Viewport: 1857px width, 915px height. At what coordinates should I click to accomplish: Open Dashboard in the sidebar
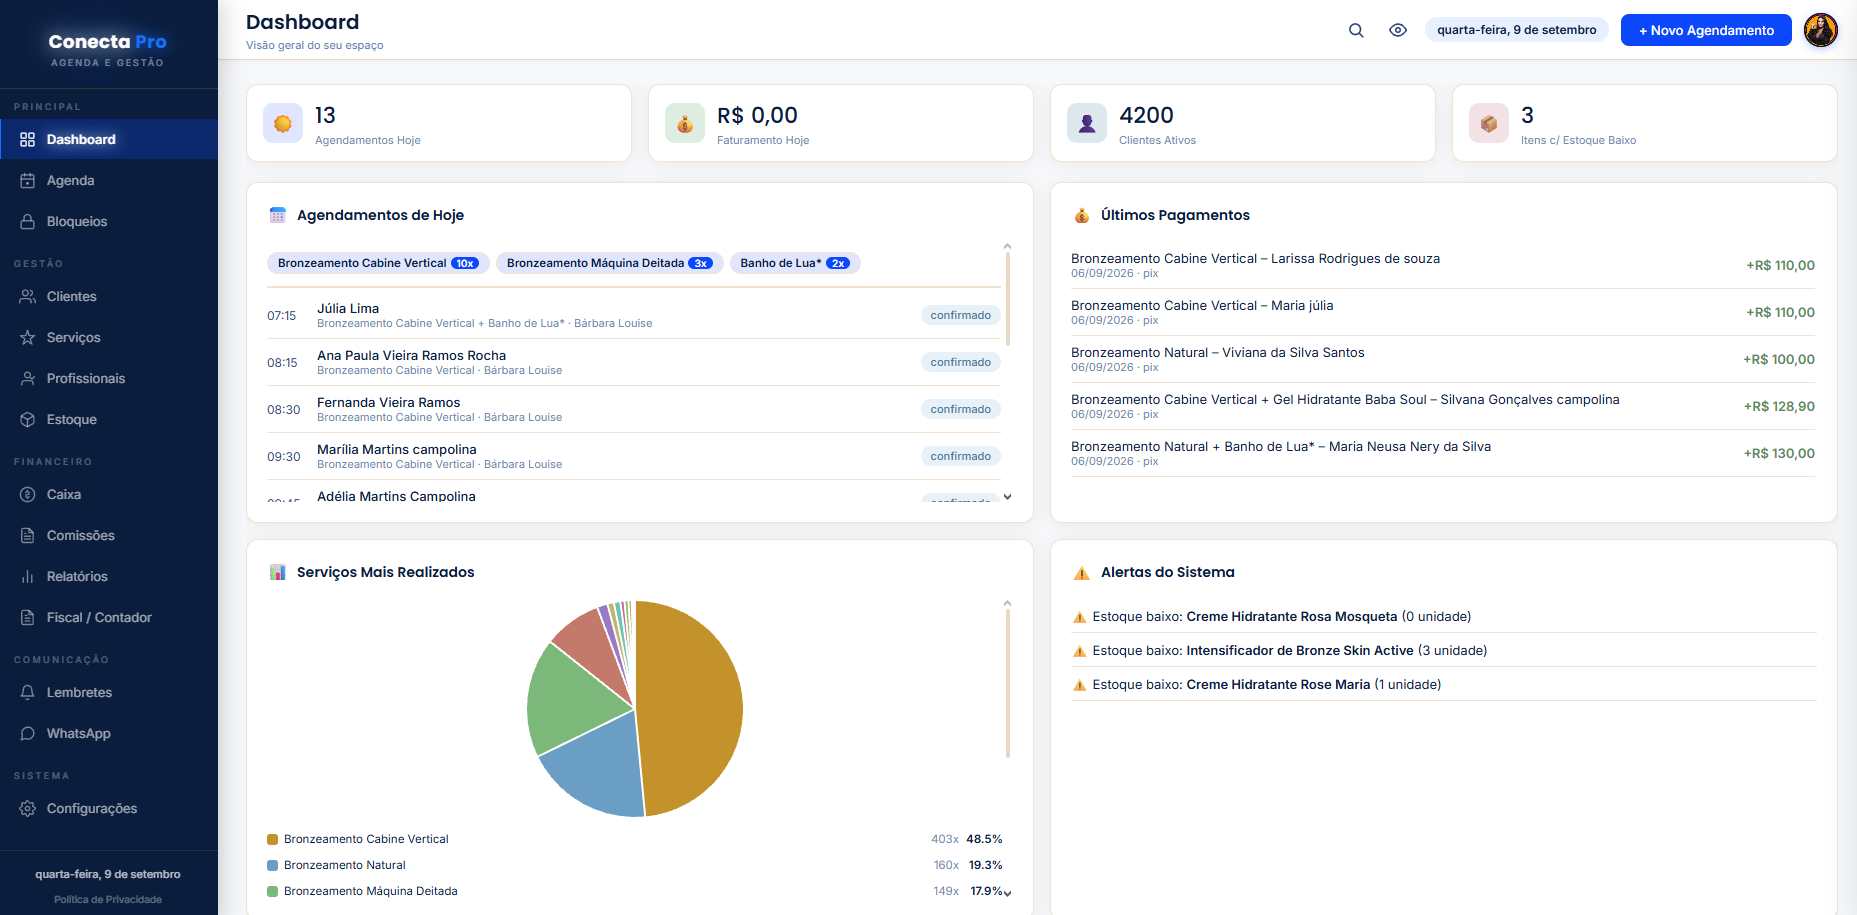coord(109,139)
